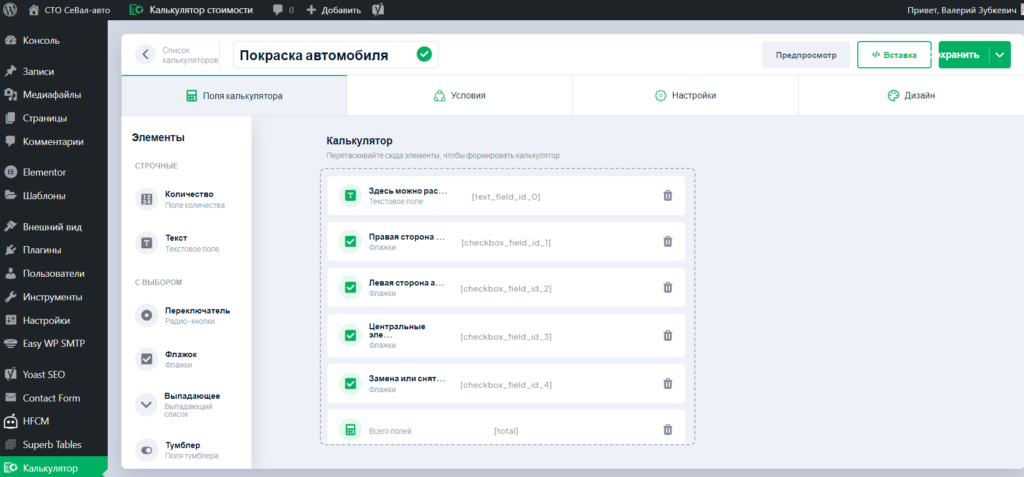
Task: Click the total calculator icon in Всего полей
Action: (x=350, y=429)
